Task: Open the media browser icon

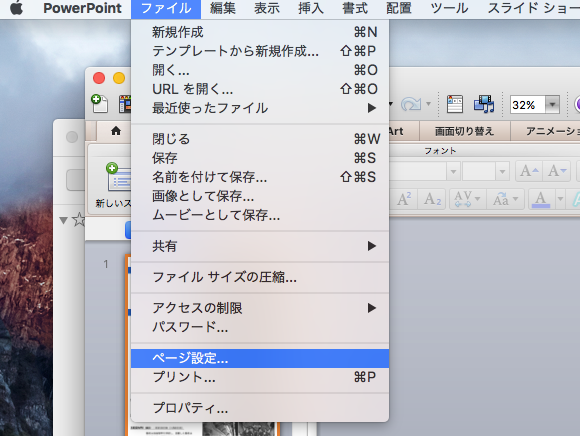Action: (x=484, y=104)
